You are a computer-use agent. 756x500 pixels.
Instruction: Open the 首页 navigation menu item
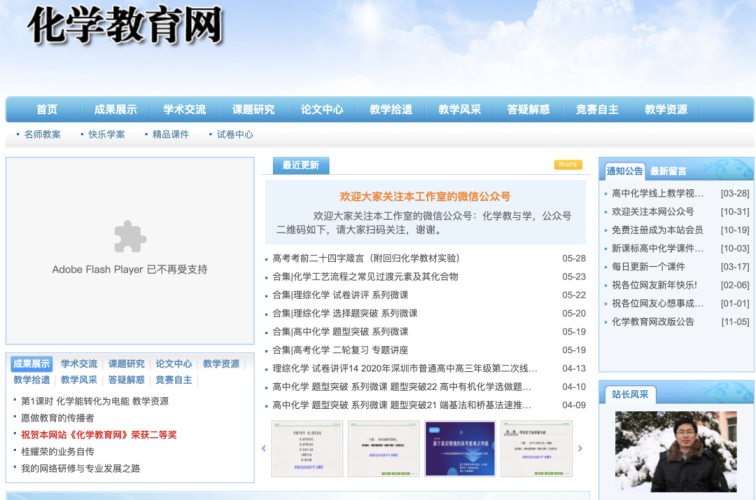[47, 109]
